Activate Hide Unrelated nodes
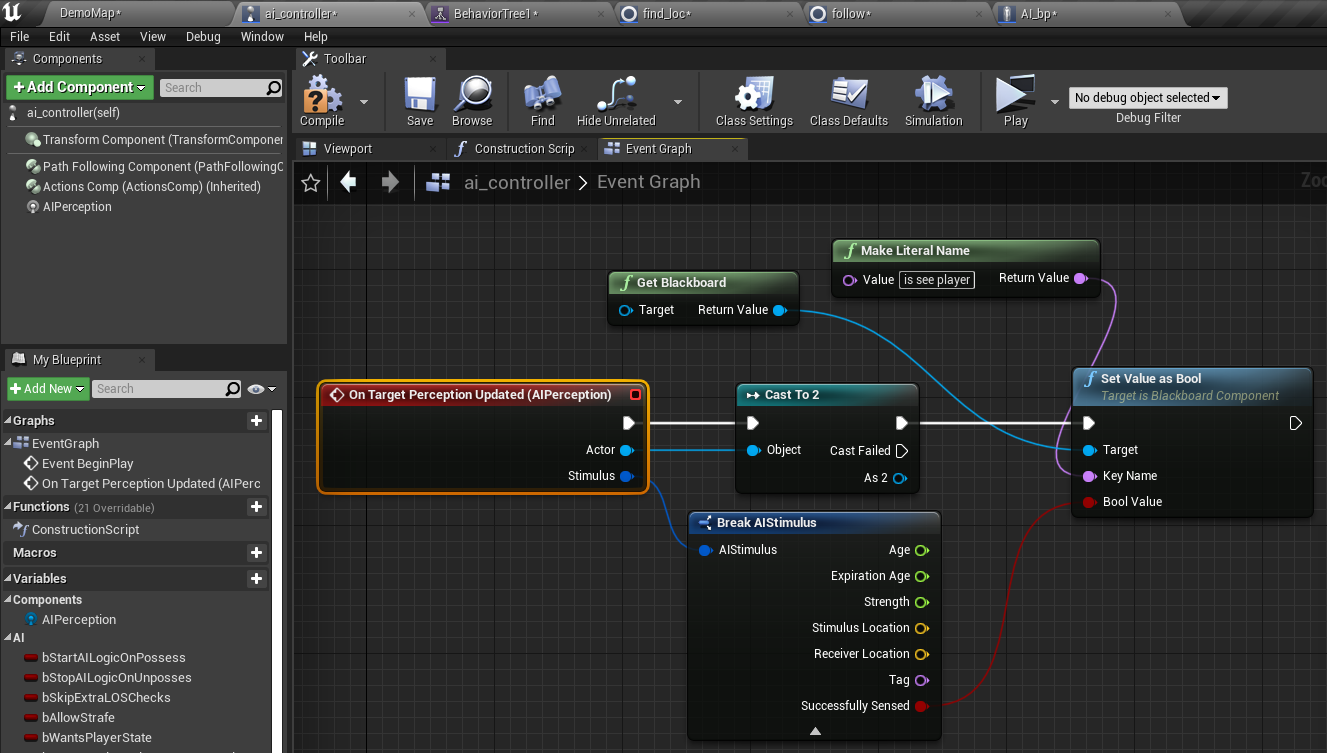 click(614, 100)
